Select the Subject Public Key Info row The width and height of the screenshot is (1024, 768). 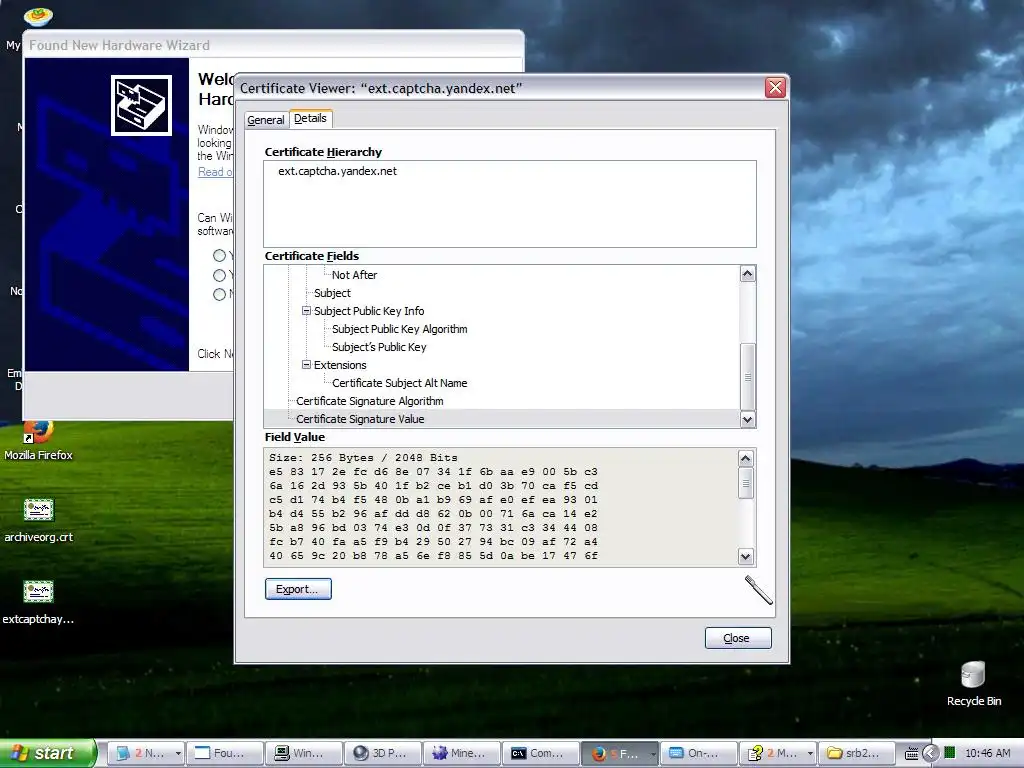point(369,311)
